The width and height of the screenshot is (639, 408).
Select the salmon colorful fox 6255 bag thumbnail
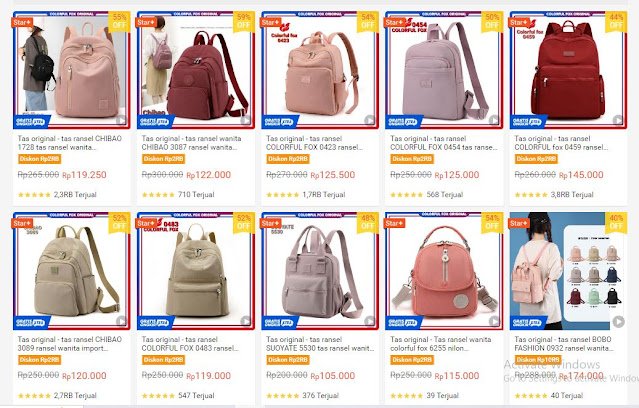(444, 271)
